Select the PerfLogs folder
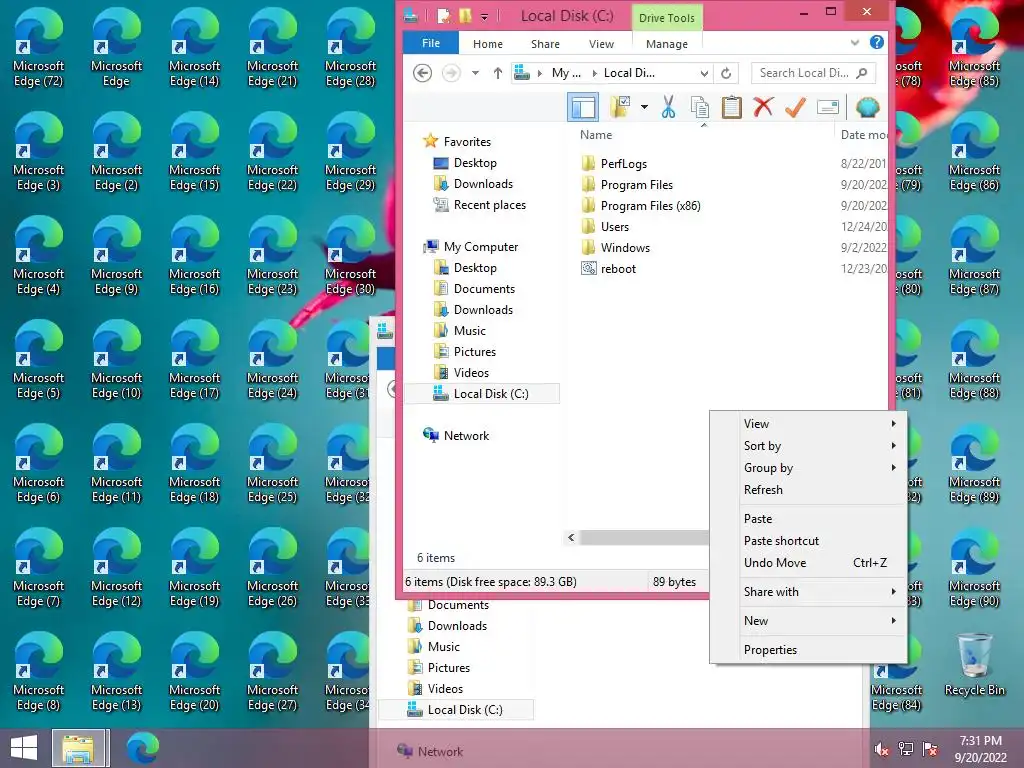This screenshot has width=1024, height=768. pyautogui.click(x=614, y=164)
